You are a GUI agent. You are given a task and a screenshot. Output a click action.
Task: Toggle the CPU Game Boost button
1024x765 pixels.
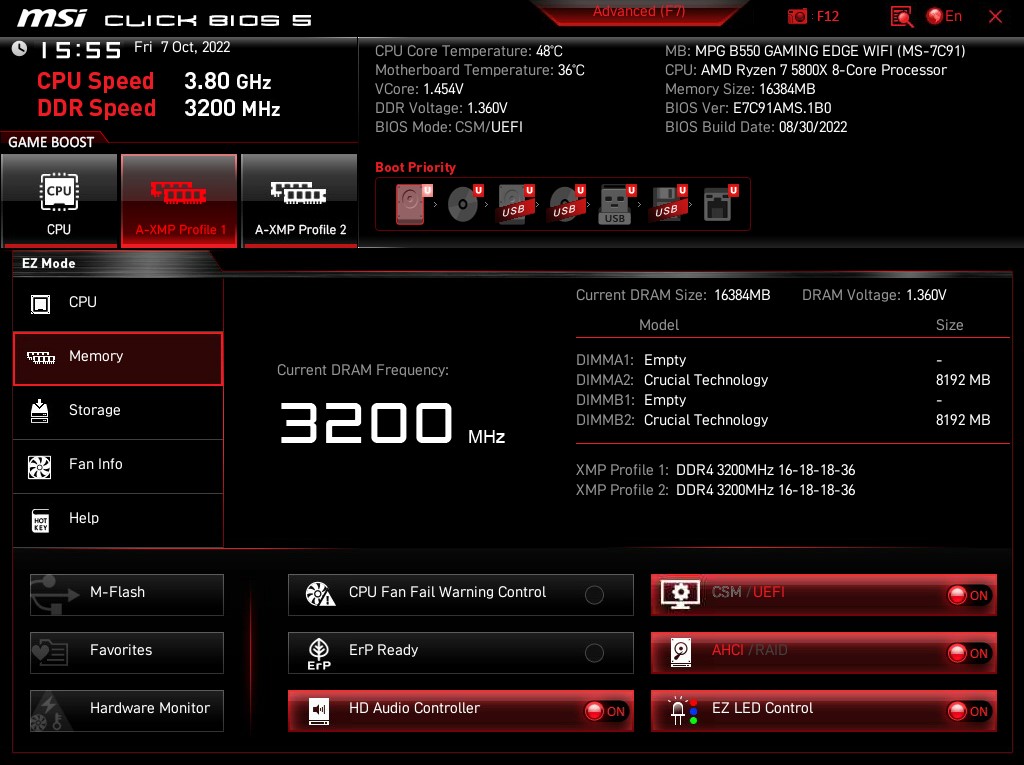coord(59,200)
